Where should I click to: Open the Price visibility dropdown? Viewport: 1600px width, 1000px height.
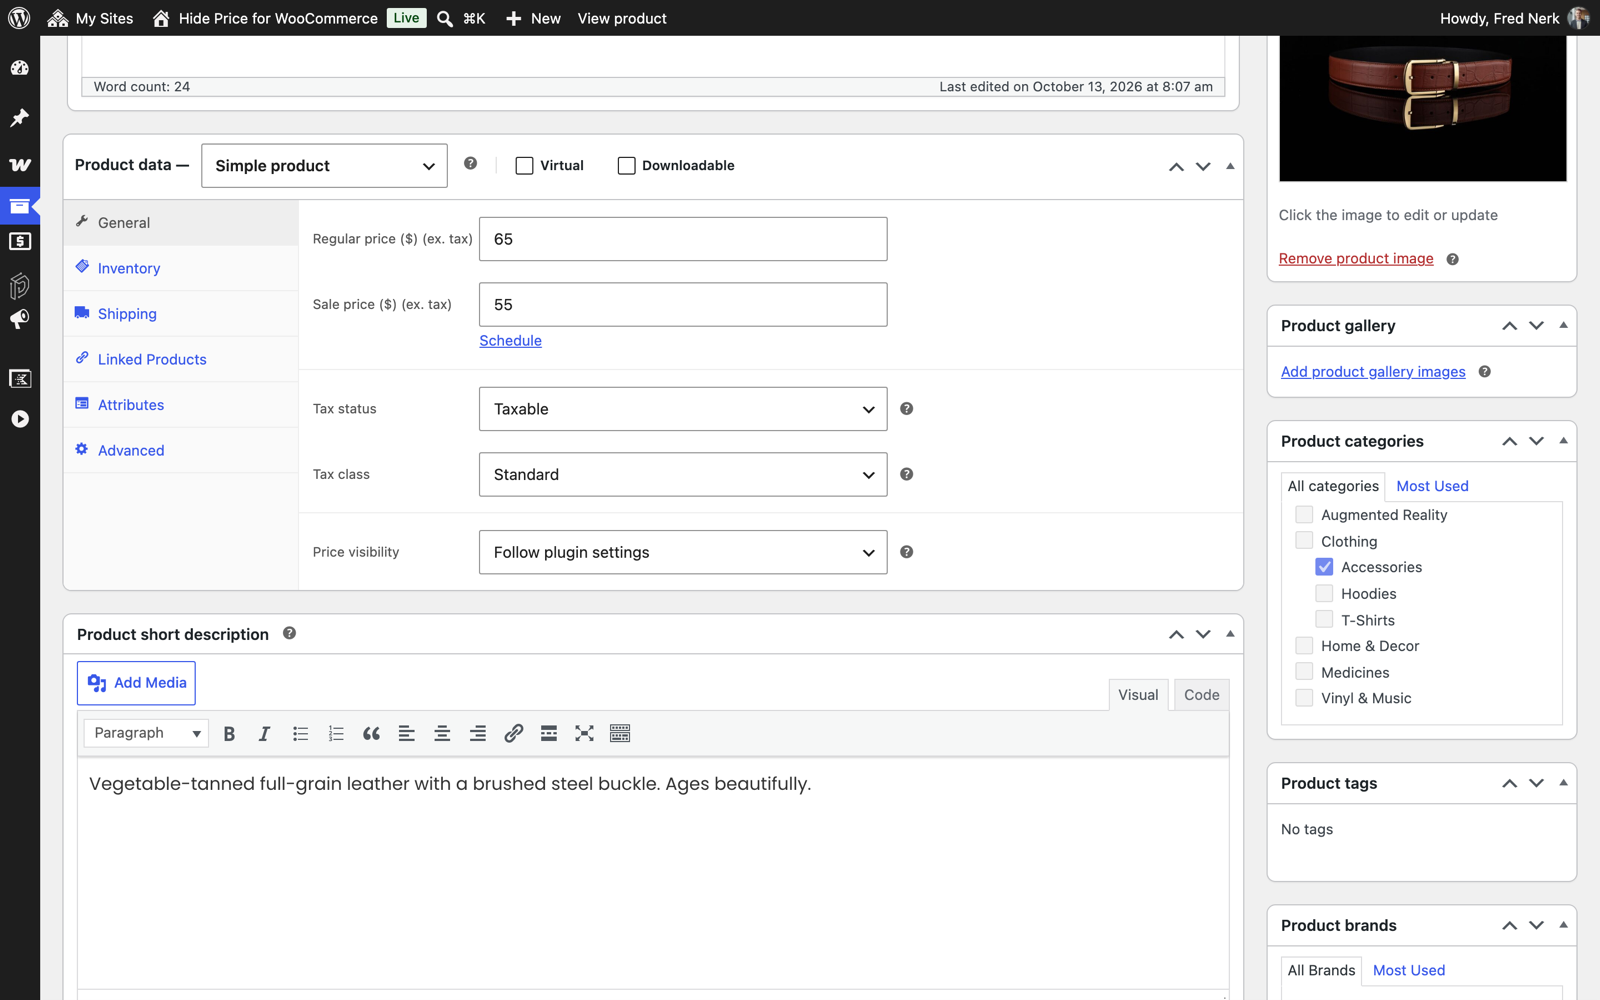(x=683, y=552)
